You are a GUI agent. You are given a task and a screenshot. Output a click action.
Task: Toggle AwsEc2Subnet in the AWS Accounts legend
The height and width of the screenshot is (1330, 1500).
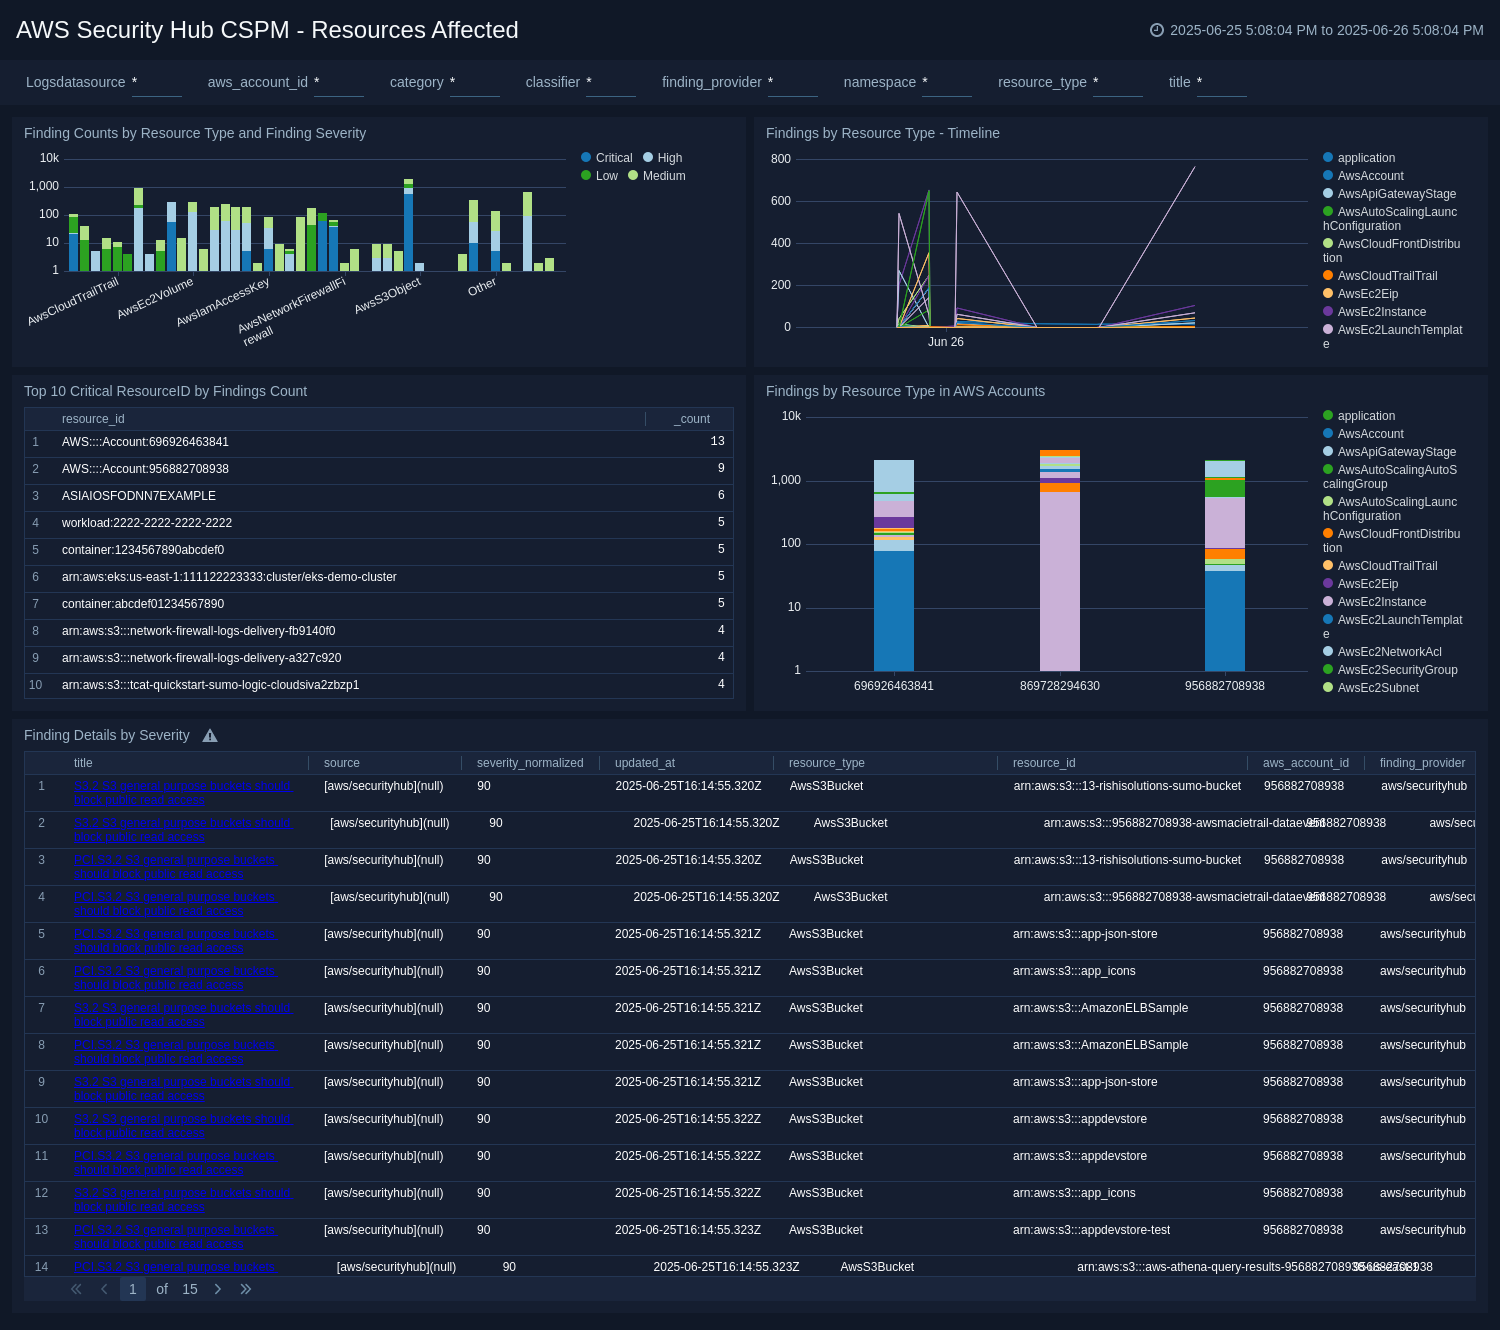pos(1371,688)
